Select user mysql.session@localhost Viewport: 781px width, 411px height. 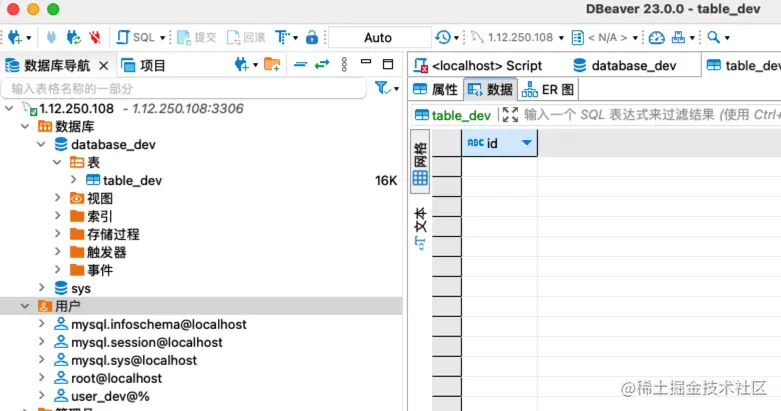[138, 342]
